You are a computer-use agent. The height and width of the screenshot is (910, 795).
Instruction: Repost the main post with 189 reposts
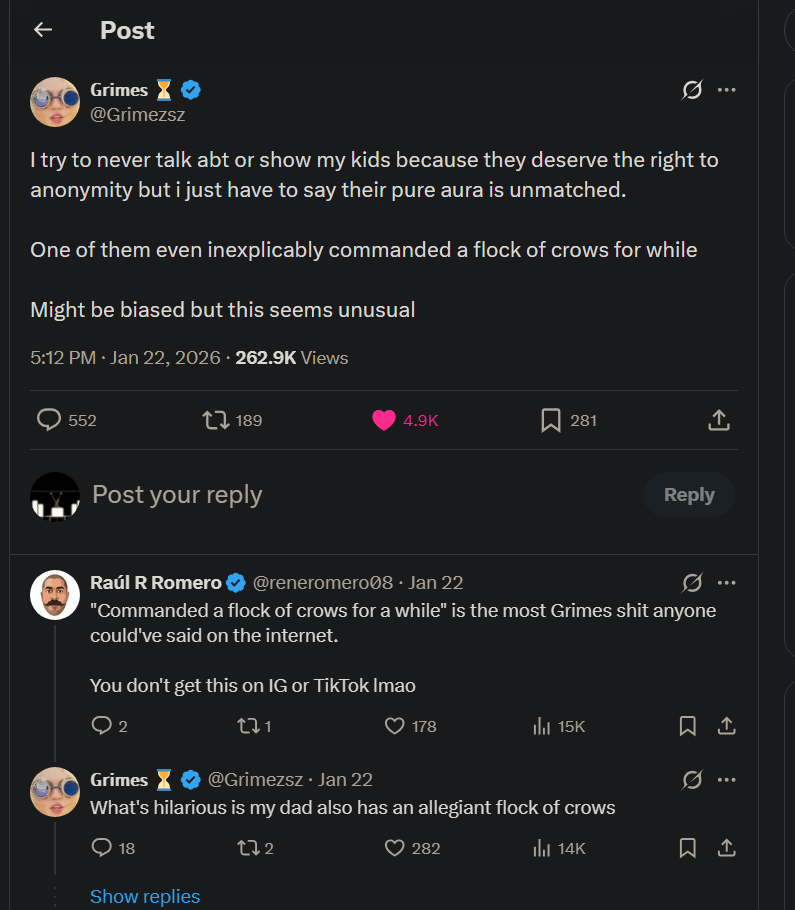coord(215,420)
